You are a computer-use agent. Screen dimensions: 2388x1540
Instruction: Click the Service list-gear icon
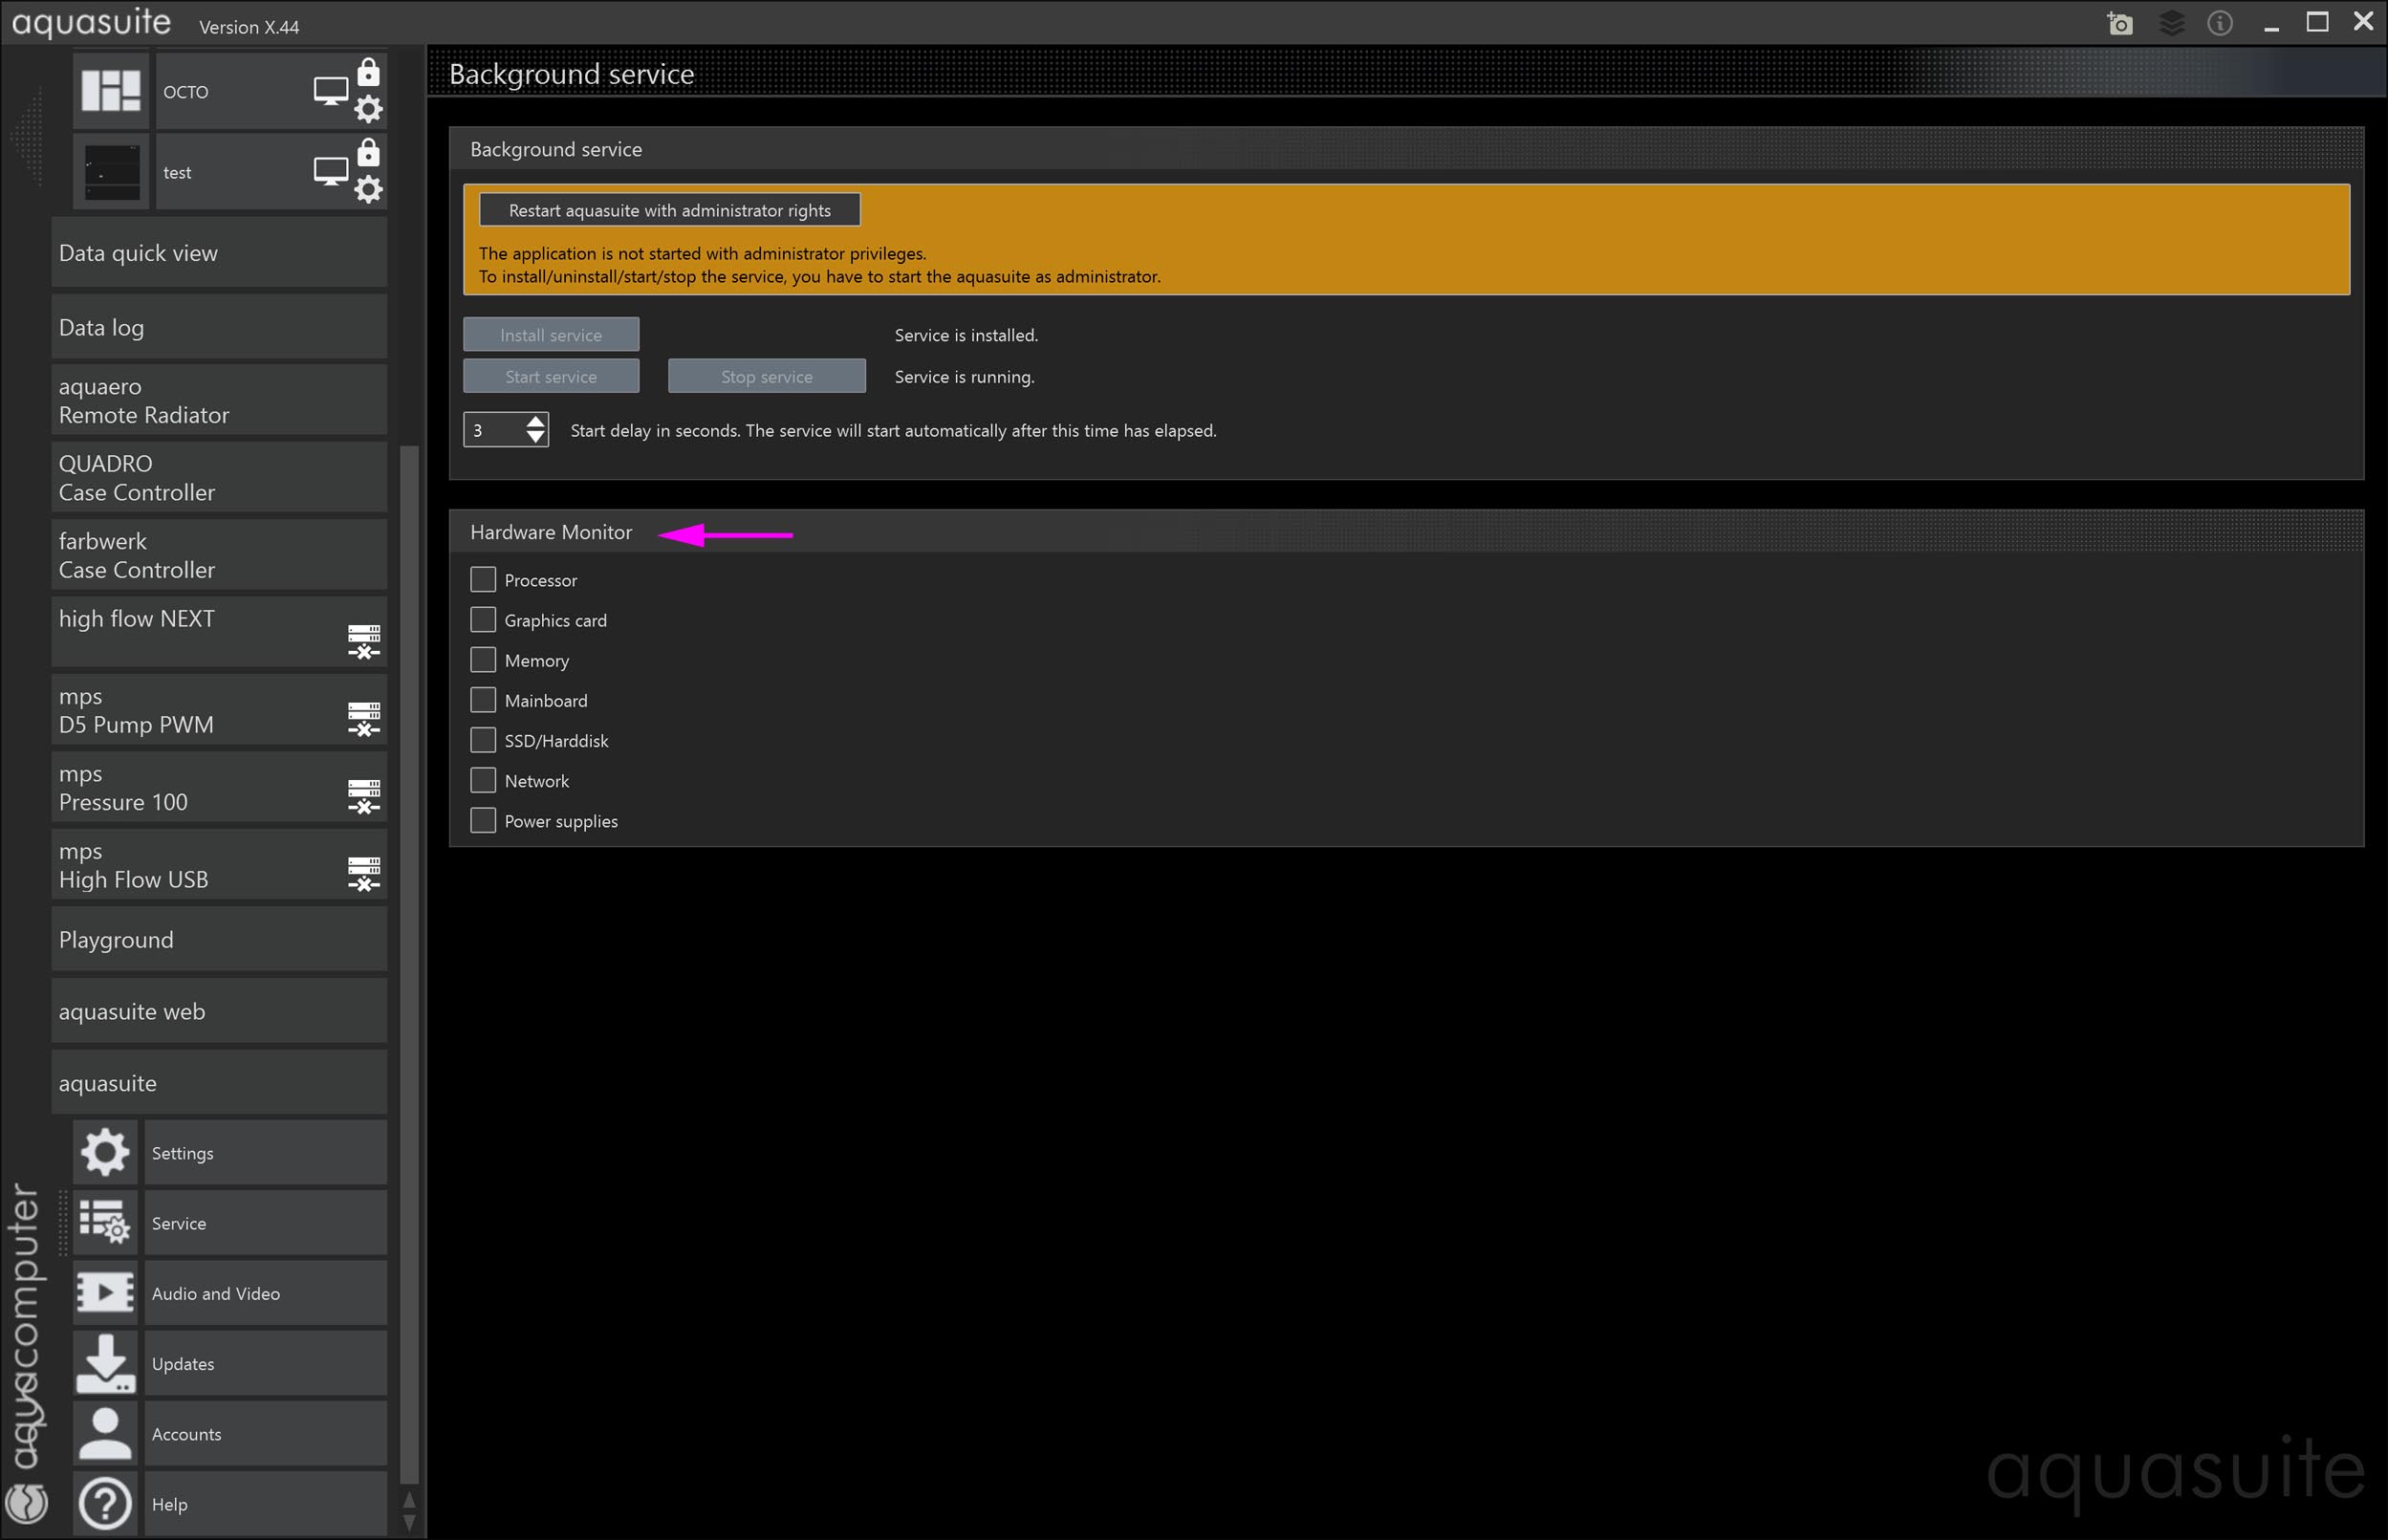[x=105, y=1222]
